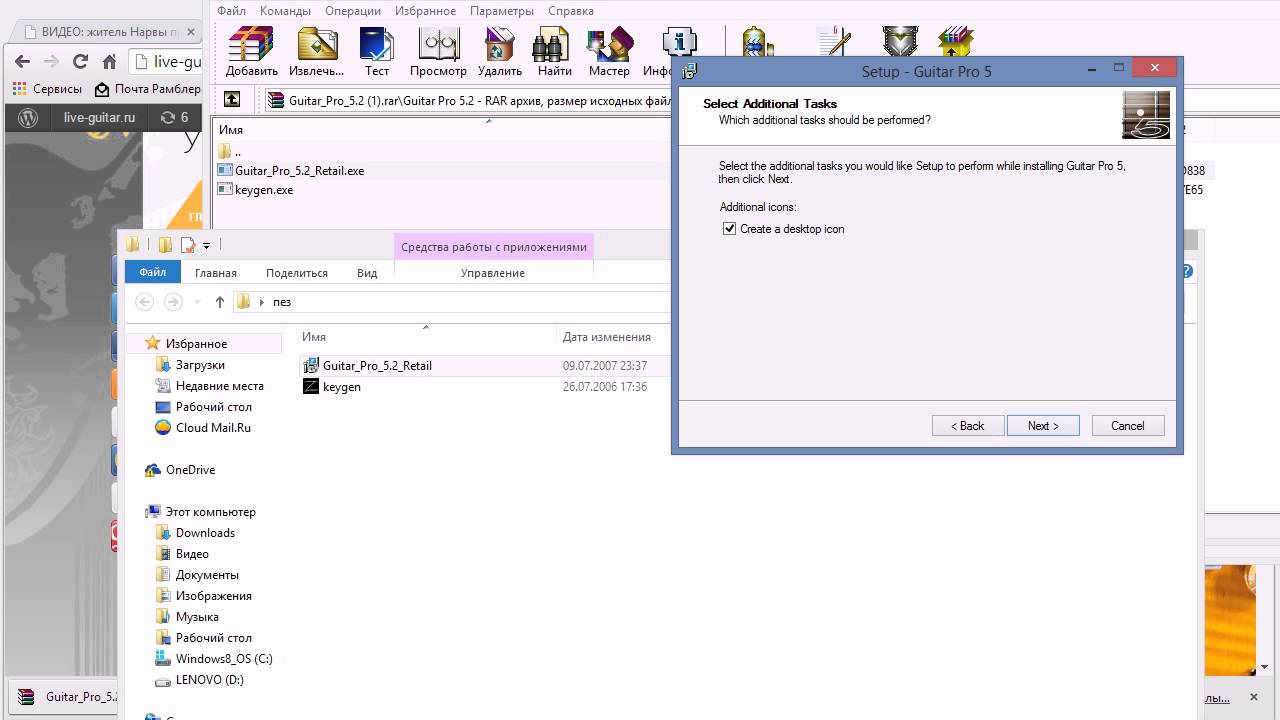
Task: Cancel the Guitar Pro 5 setup
Action: pos(1128,426)
